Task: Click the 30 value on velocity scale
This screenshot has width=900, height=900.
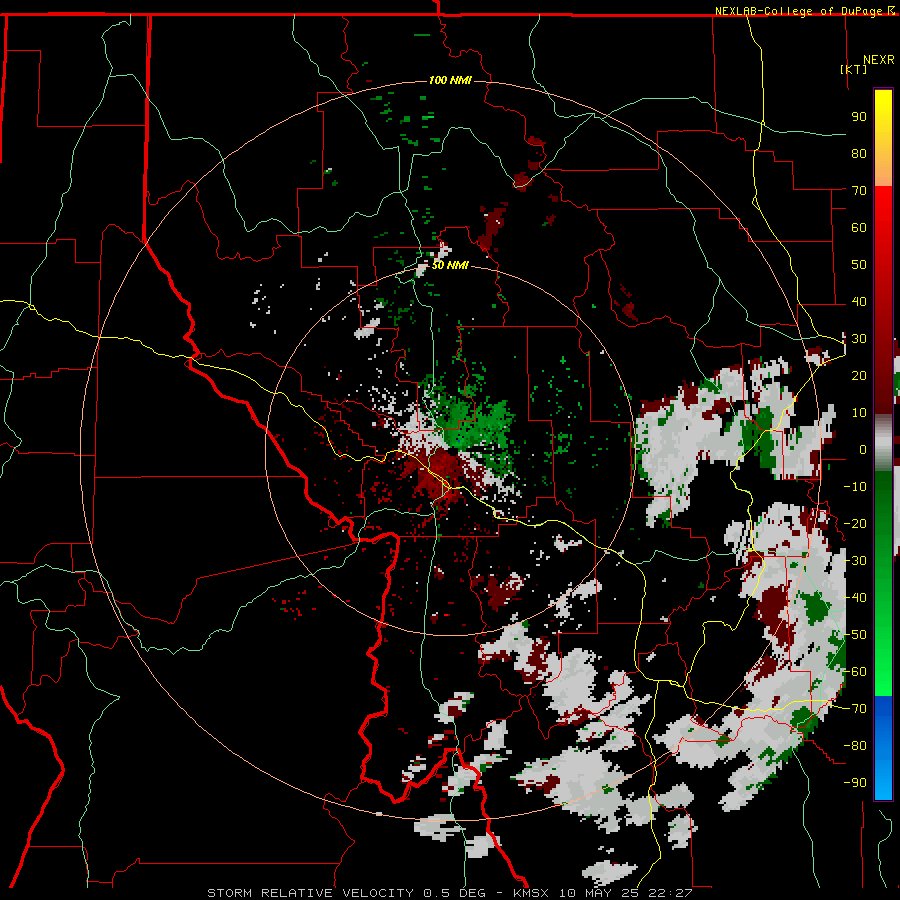Action: (x=859, y=339)
